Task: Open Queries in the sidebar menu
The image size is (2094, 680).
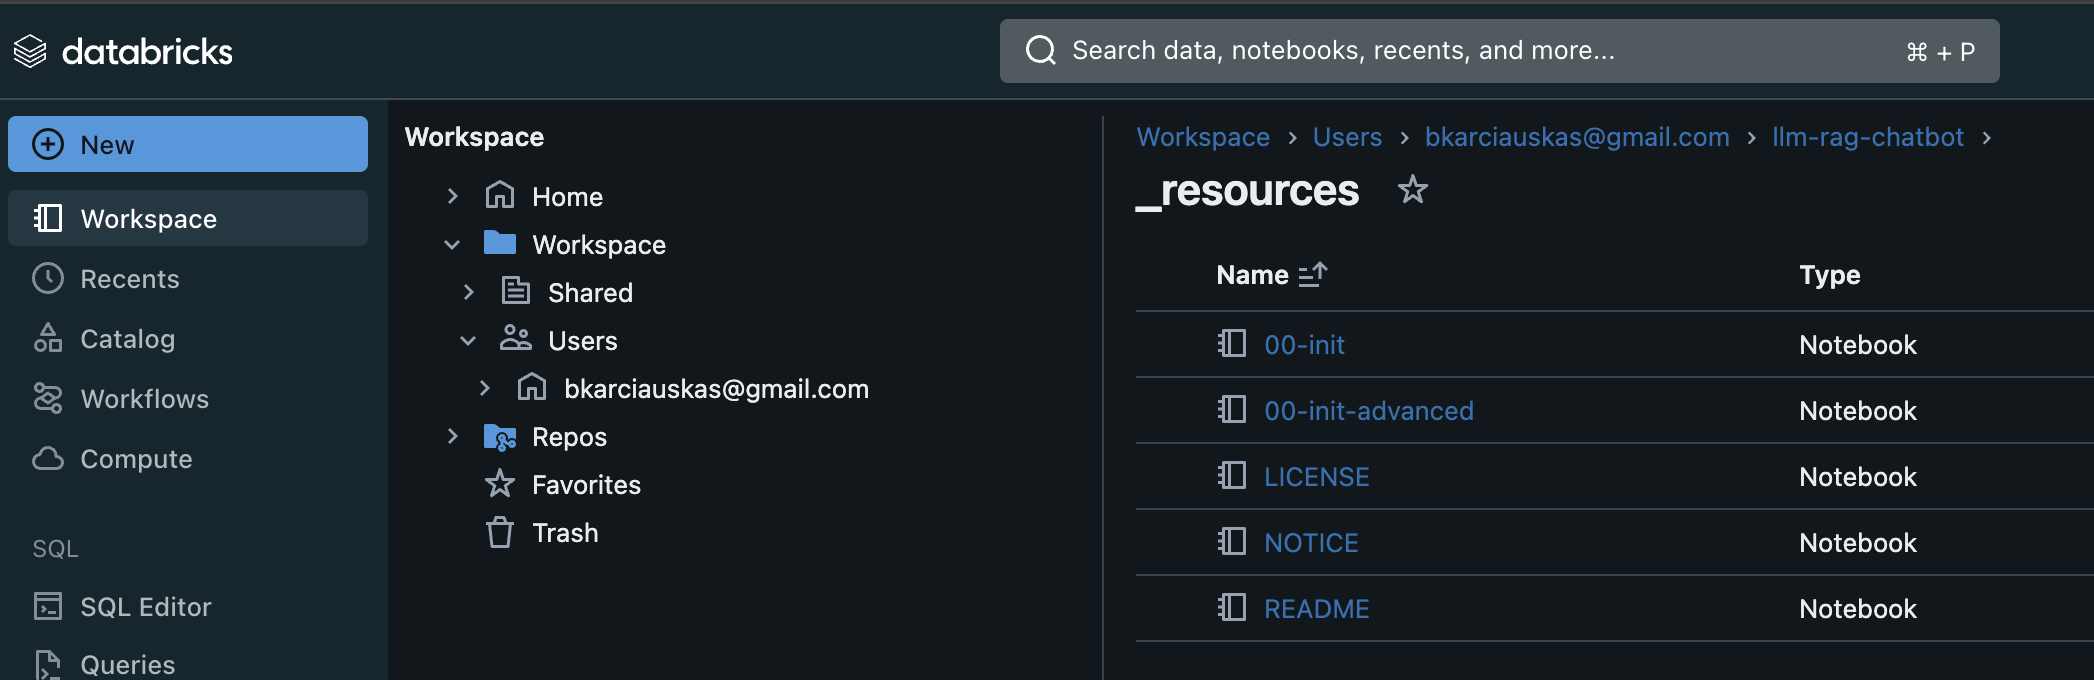Action: point(127,664)
